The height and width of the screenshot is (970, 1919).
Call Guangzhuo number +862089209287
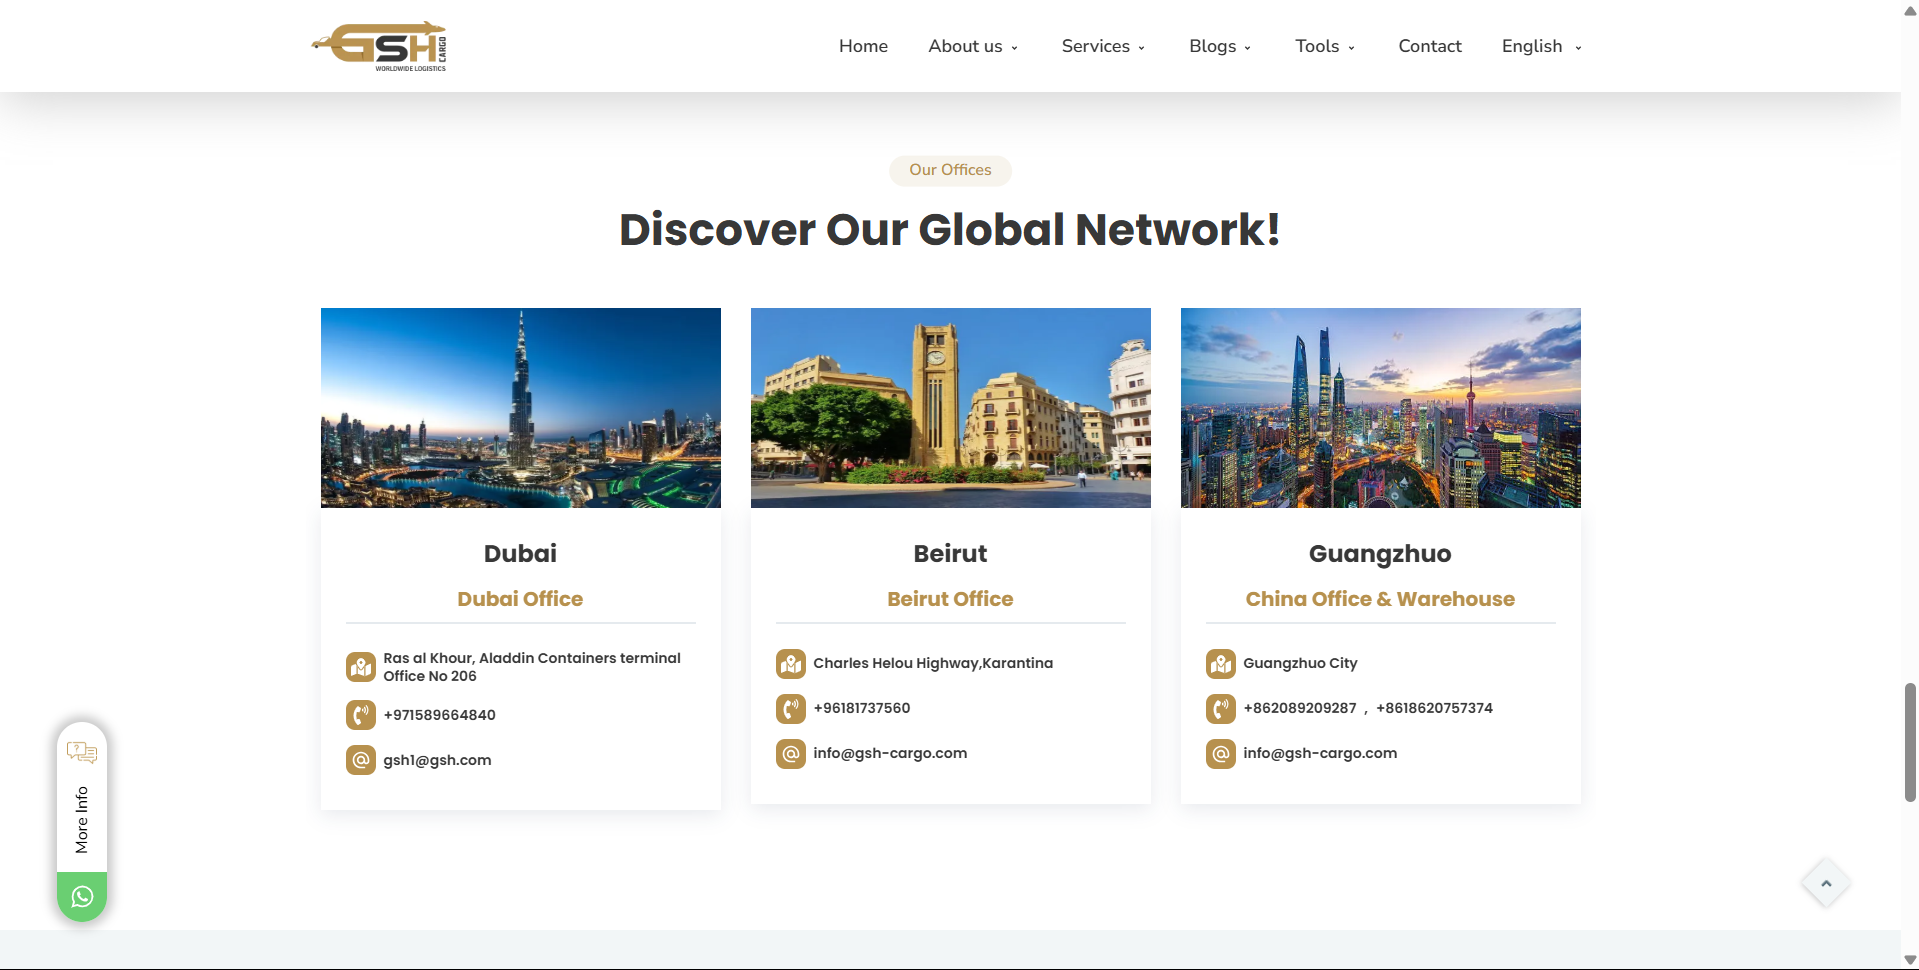tap(1300, 708)
